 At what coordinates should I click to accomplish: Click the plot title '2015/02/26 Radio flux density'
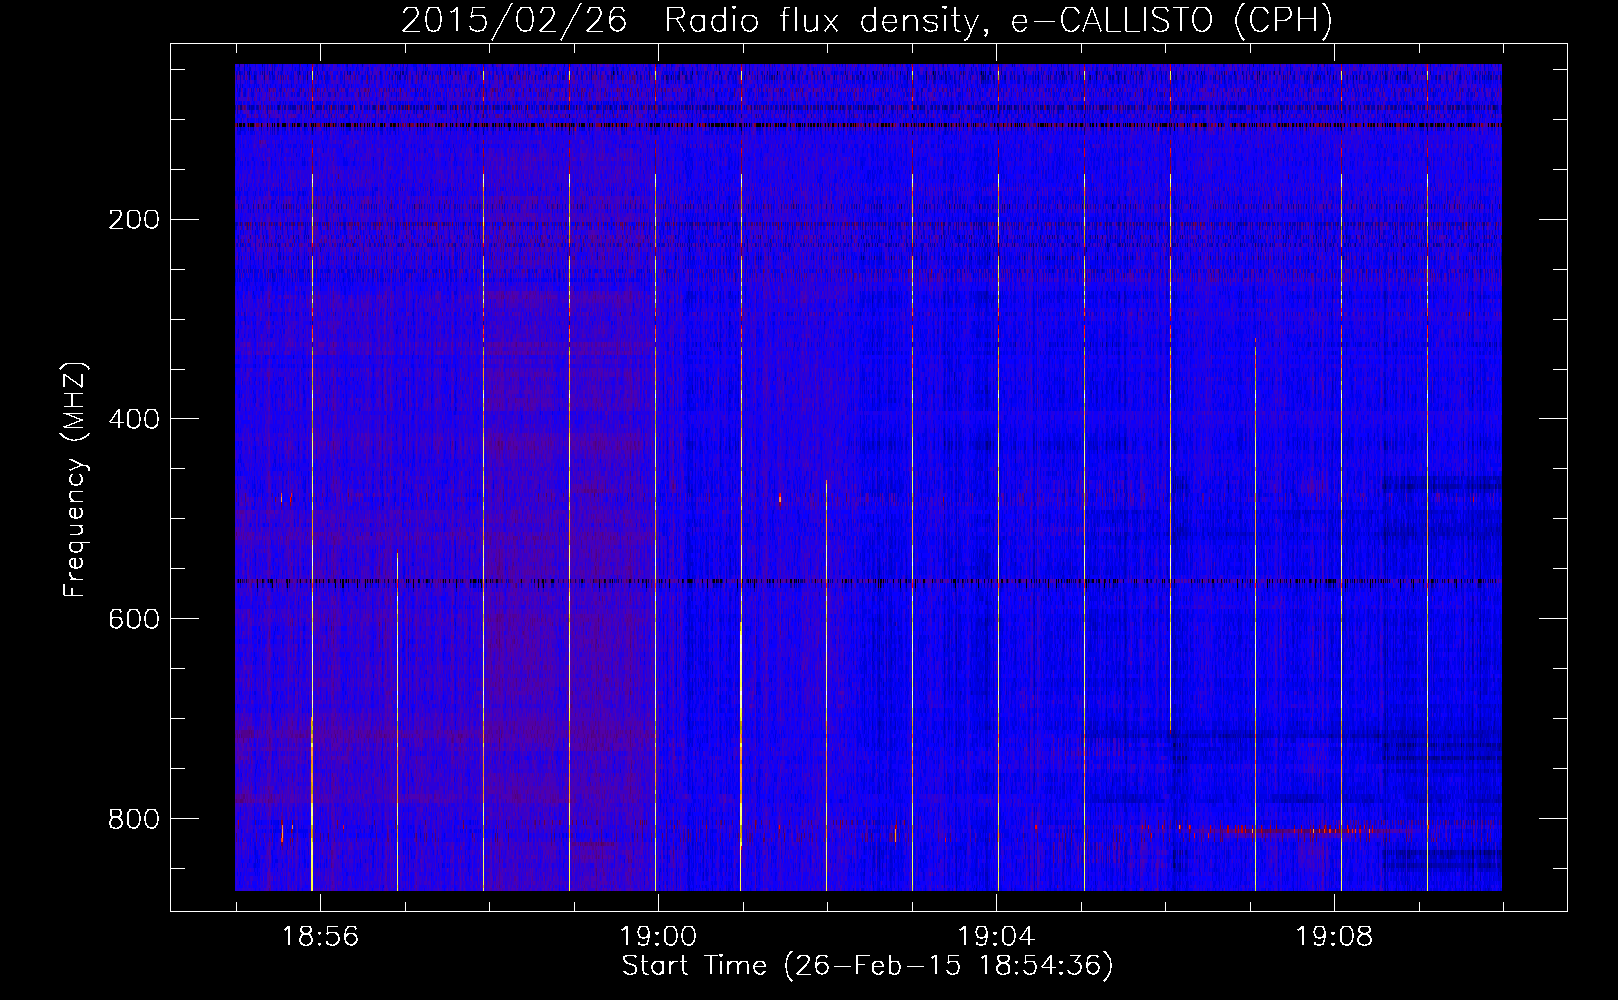[867, 20]
